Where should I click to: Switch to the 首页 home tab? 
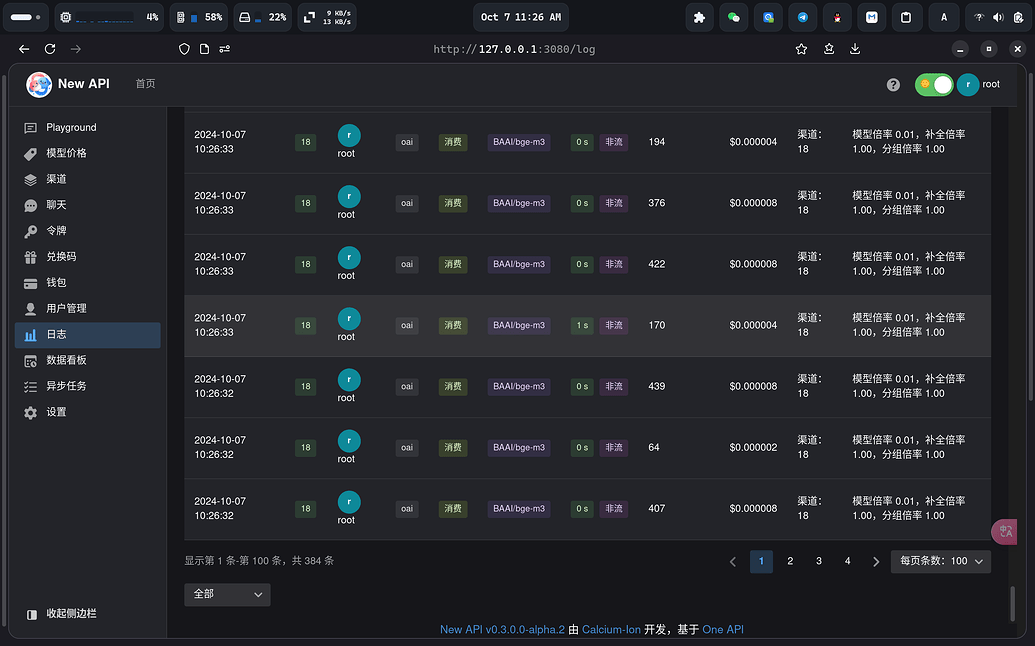[x=145, y=84]
